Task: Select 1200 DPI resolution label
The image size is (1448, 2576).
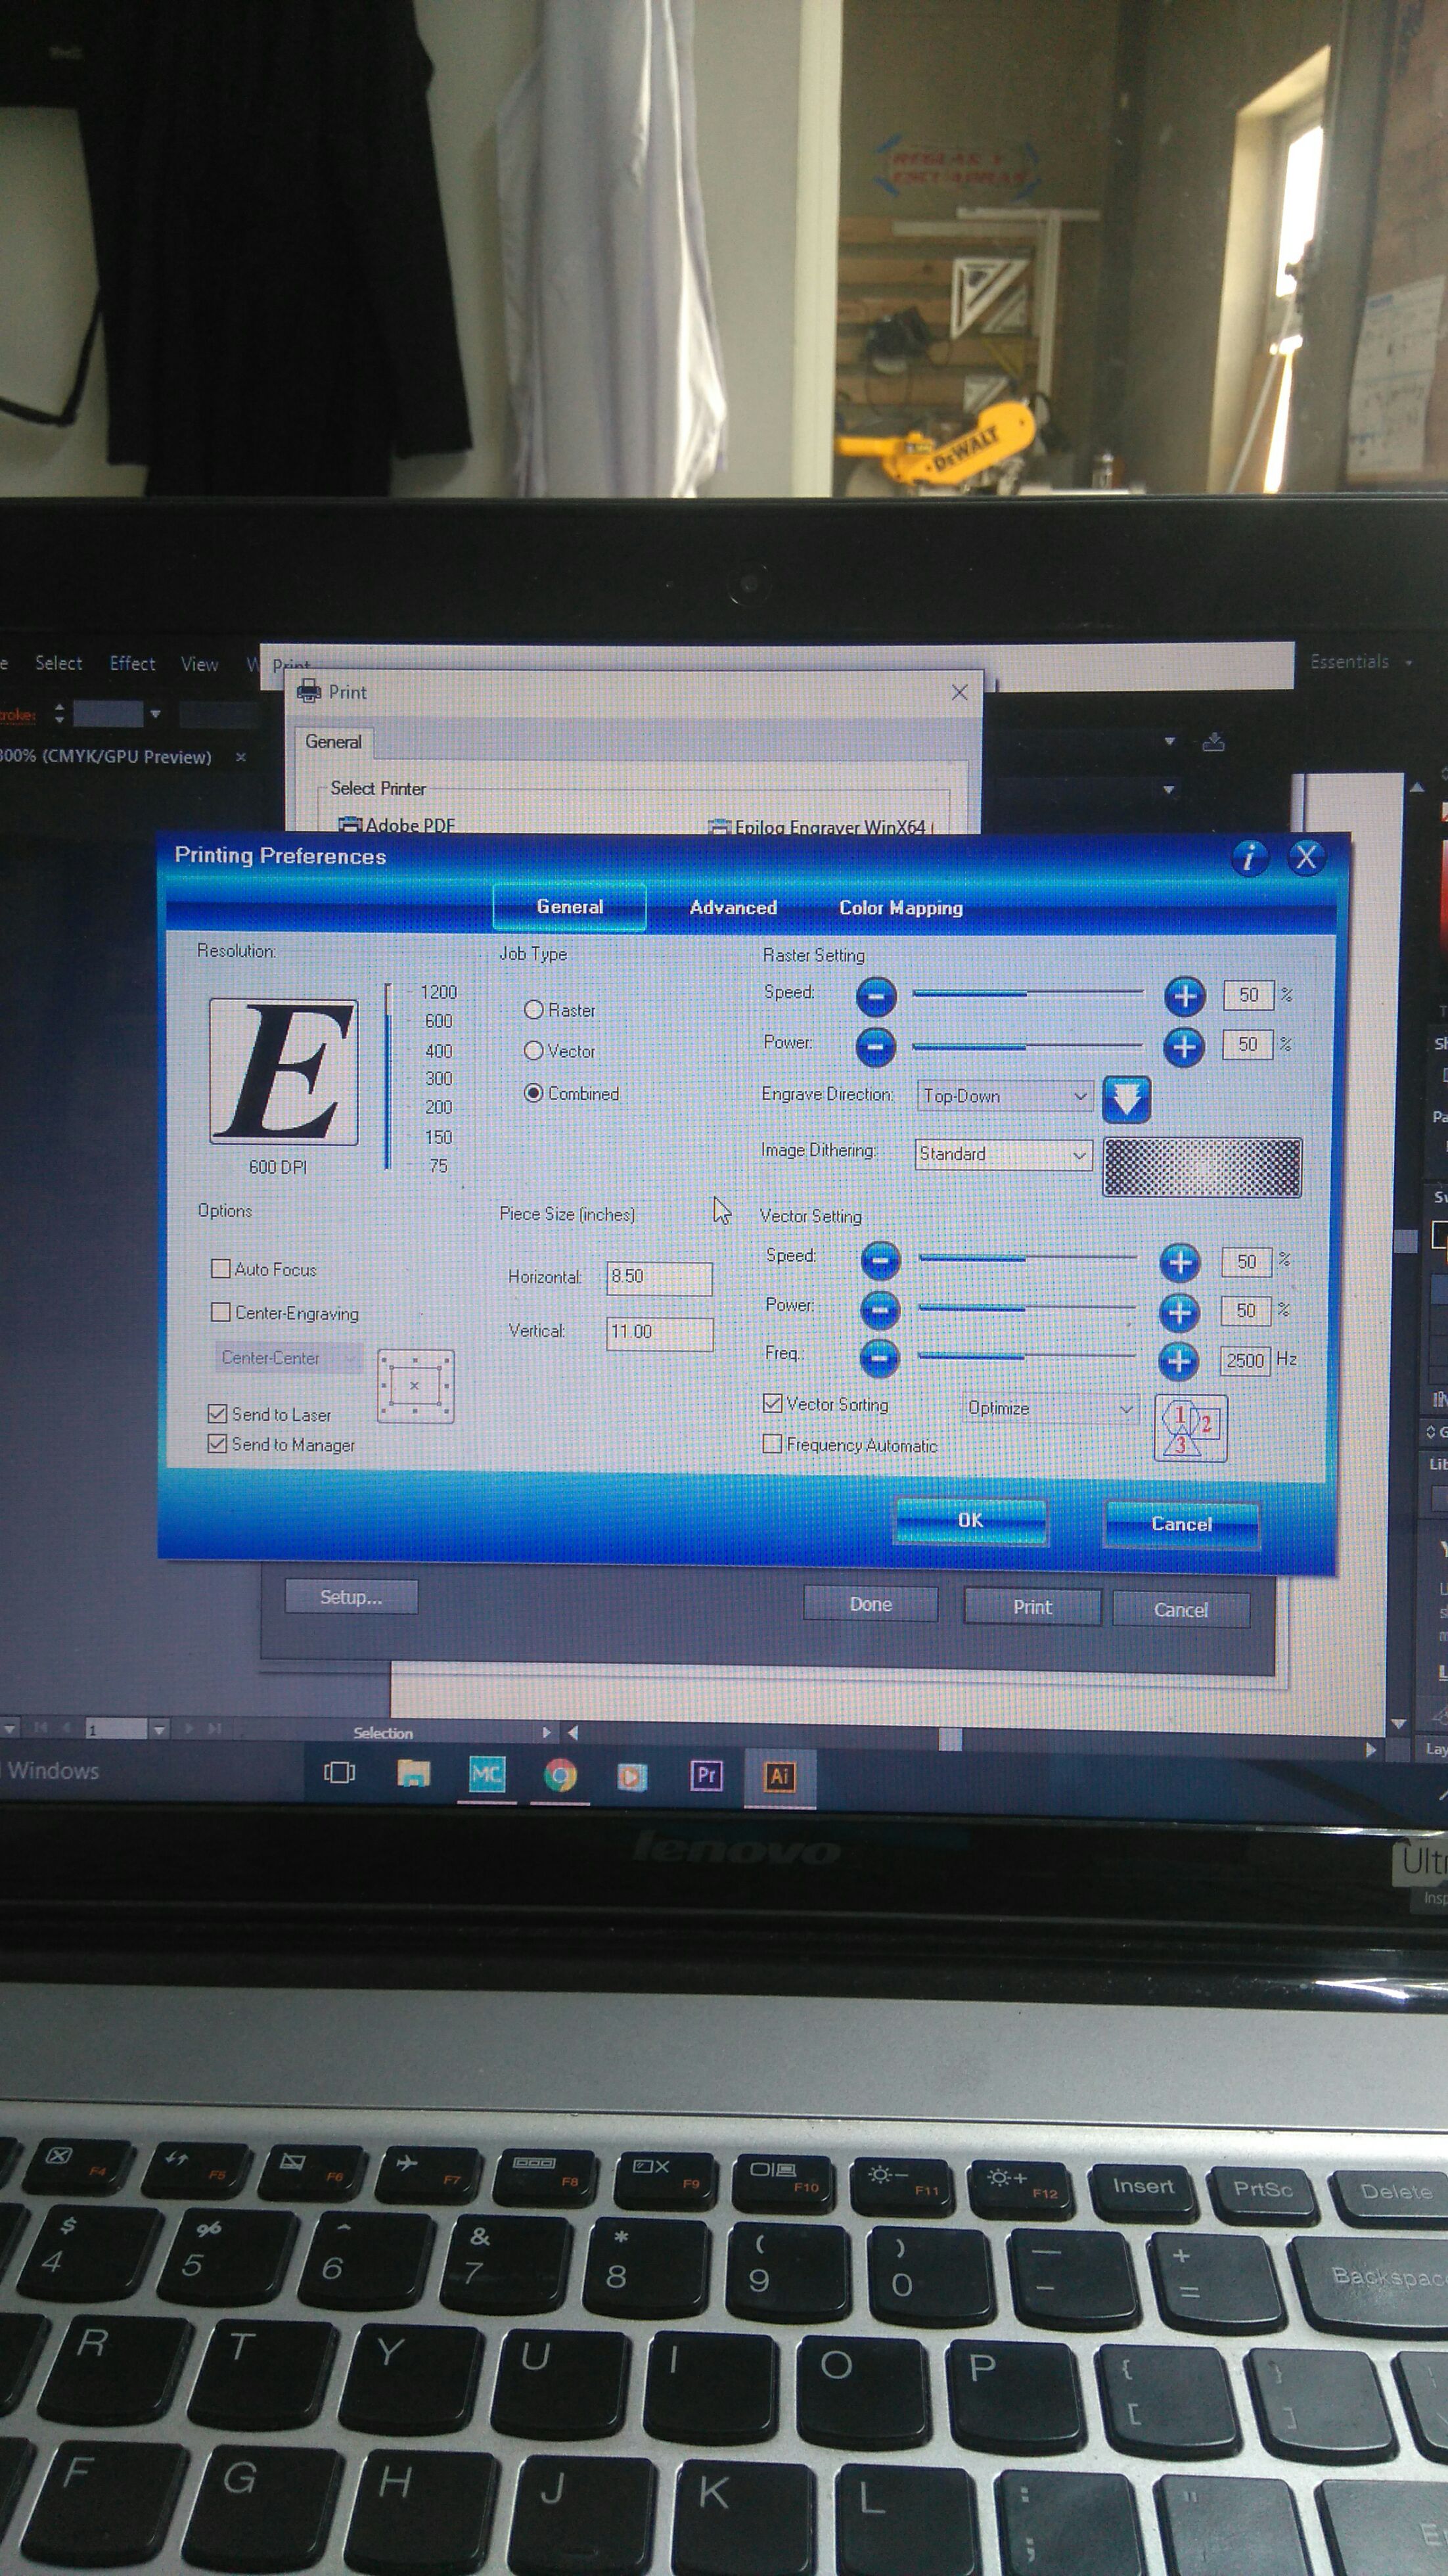Action: [x=438, y=992]
